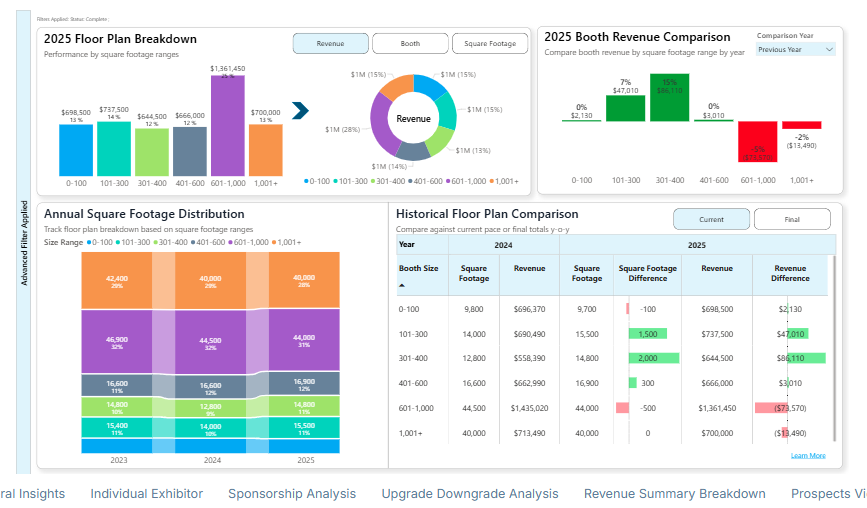Click the Booth Size sort arrow
Image resolution: width=867 pixels, height=508 pixels.
pyautogui.click(x=403, y=285)
